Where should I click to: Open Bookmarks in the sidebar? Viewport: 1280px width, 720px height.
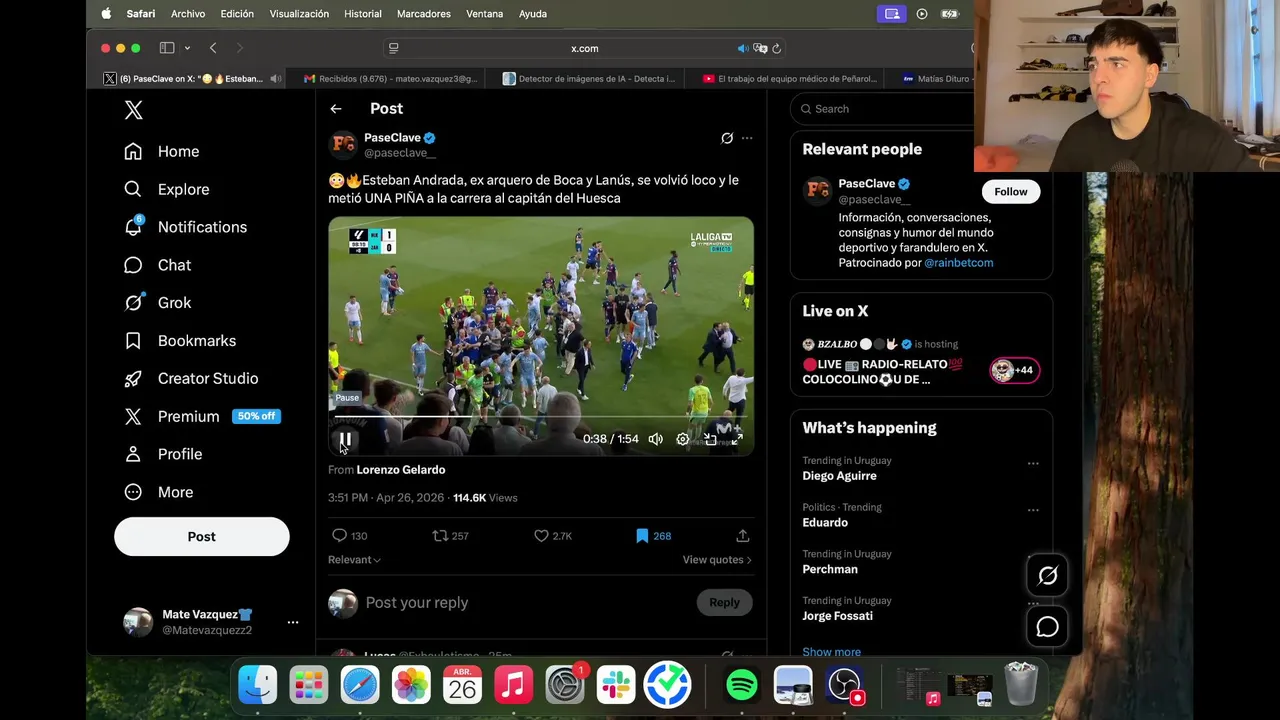180,340
